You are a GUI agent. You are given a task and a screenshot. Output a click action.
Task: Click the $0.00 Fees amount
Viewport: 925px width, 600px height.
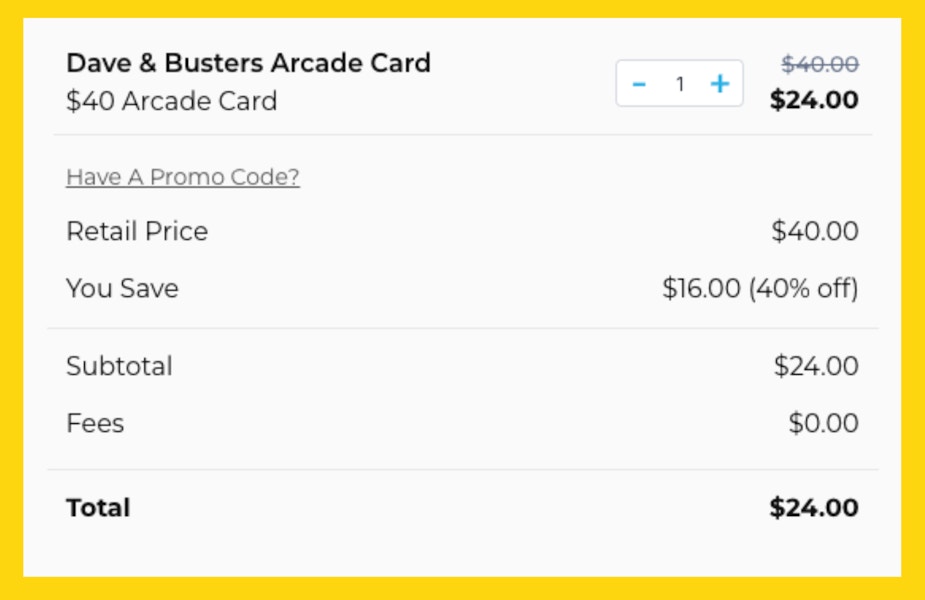[823, 423]
